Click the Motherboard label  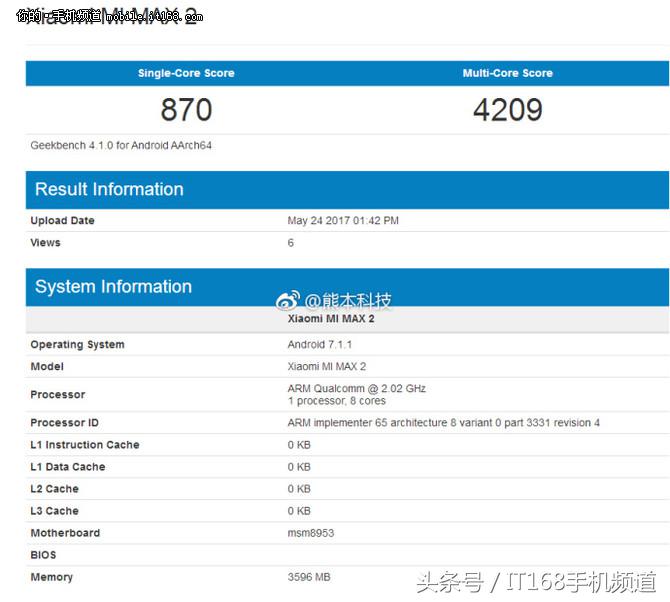pyautogui.click(x=65, y=533)
